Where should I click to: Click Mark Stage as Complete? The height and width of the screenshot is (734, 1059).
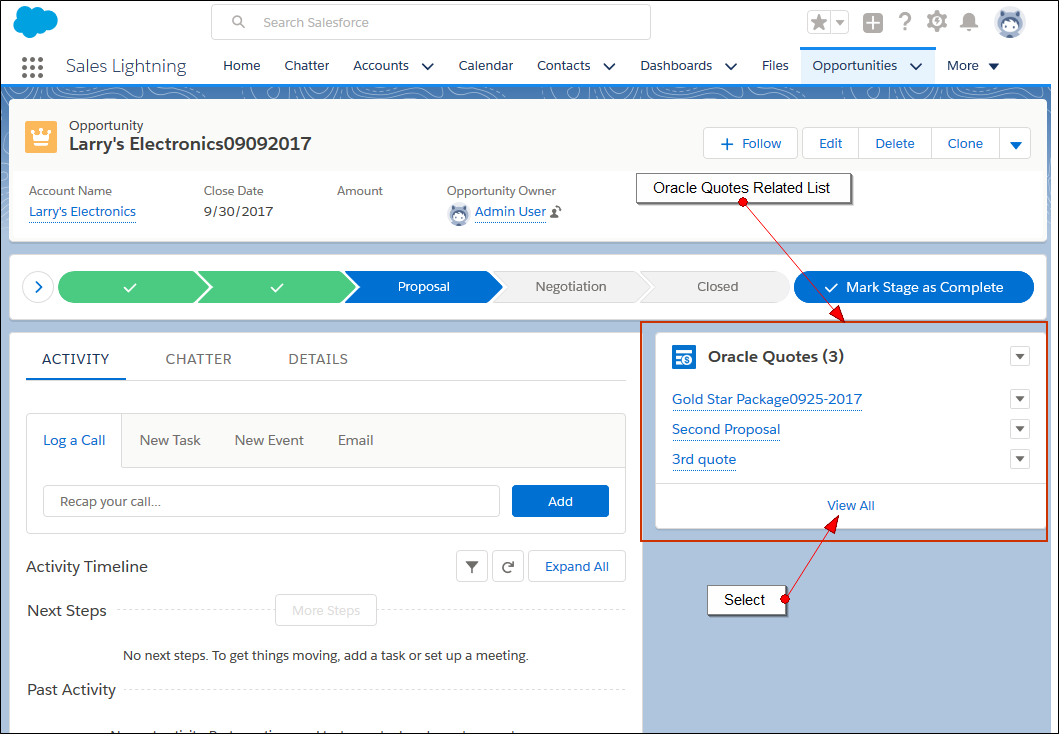(x=914, y=287)
